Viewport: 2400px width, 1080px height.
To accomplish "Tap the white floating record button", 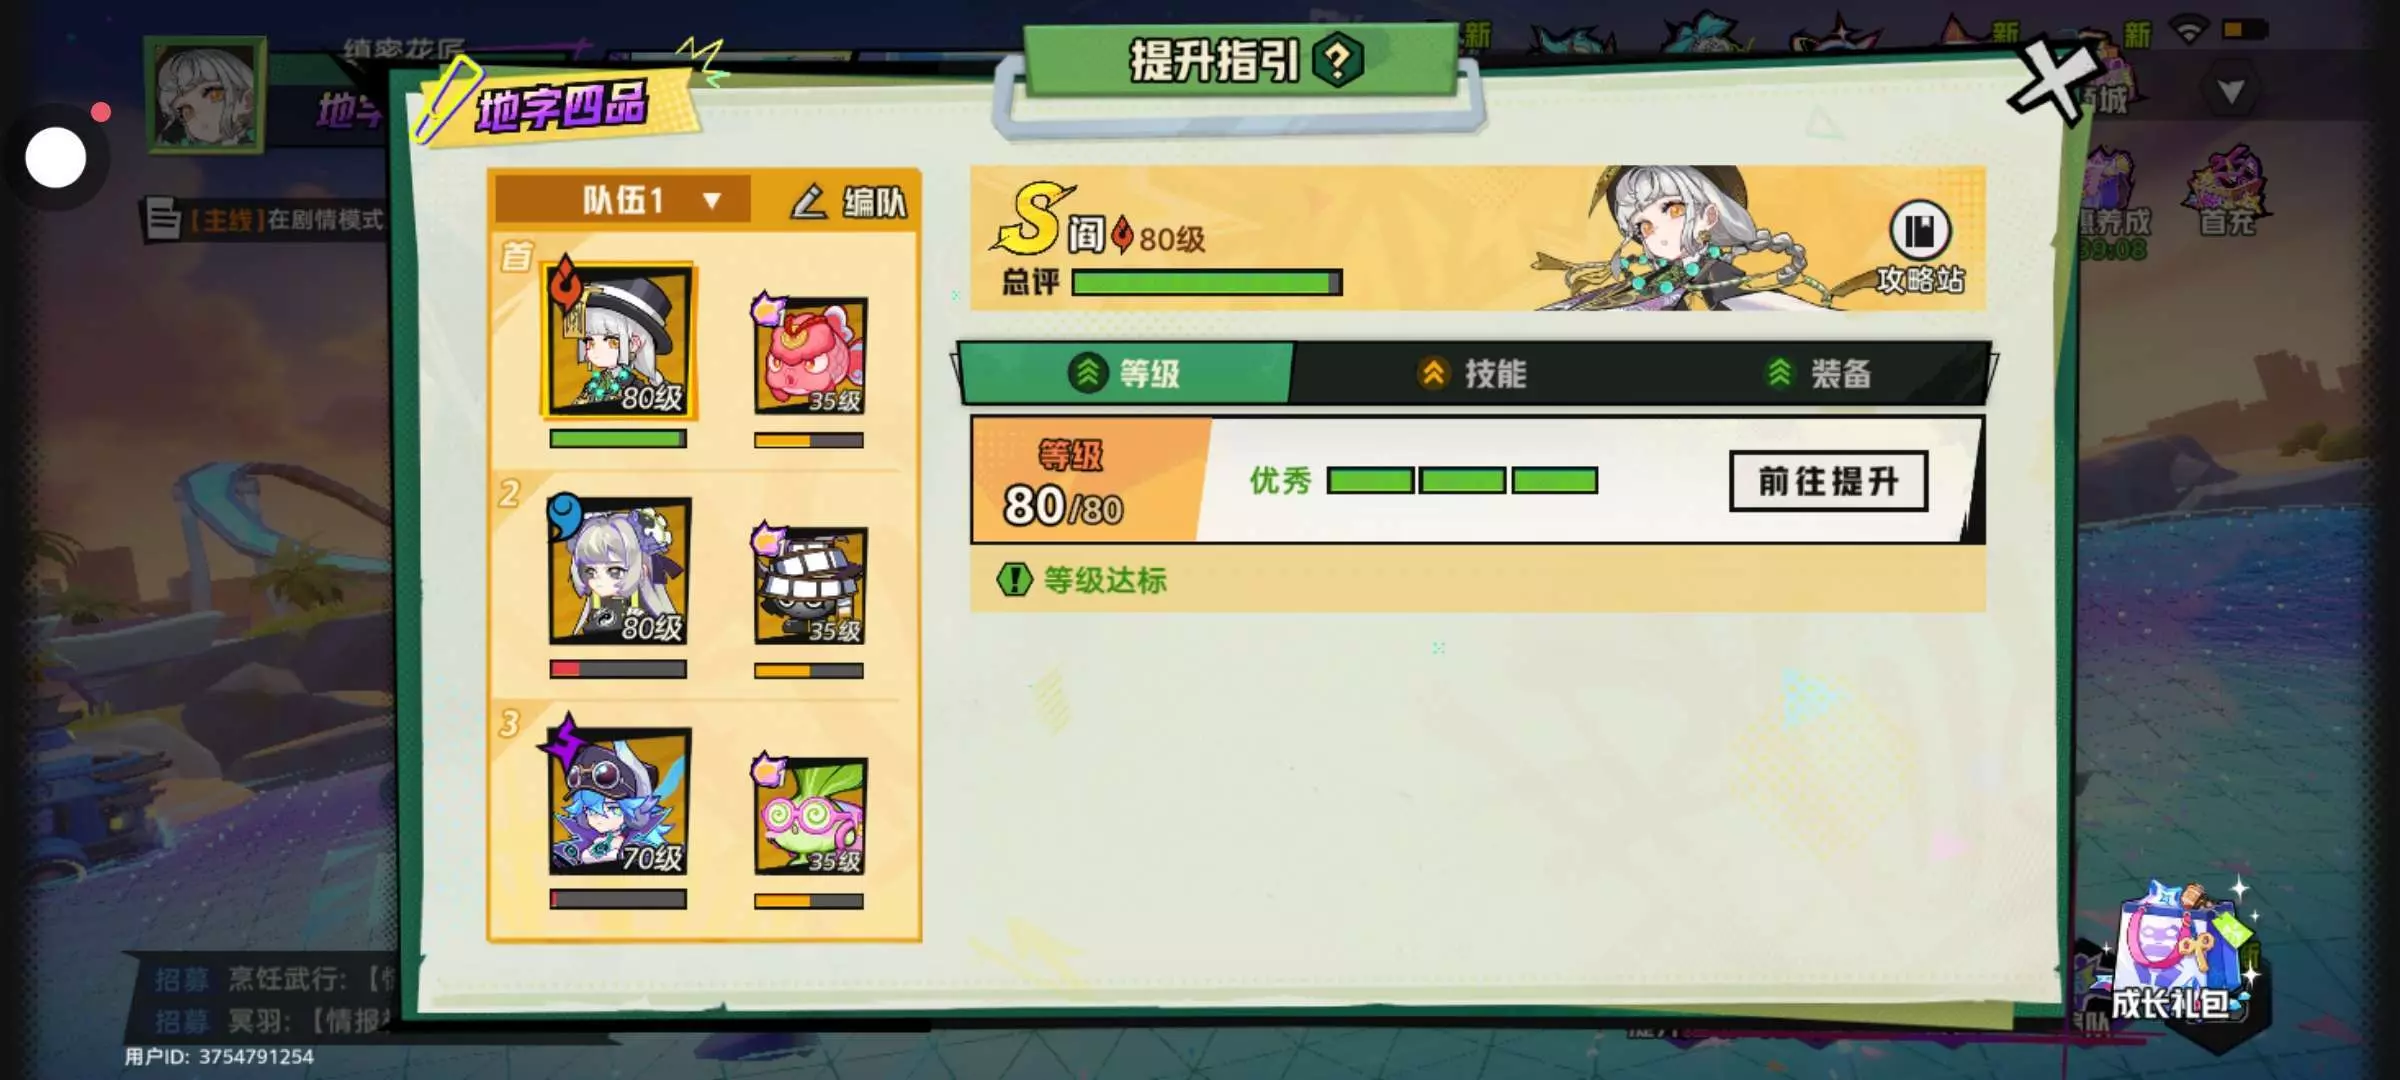I will [x=56, y=157].
